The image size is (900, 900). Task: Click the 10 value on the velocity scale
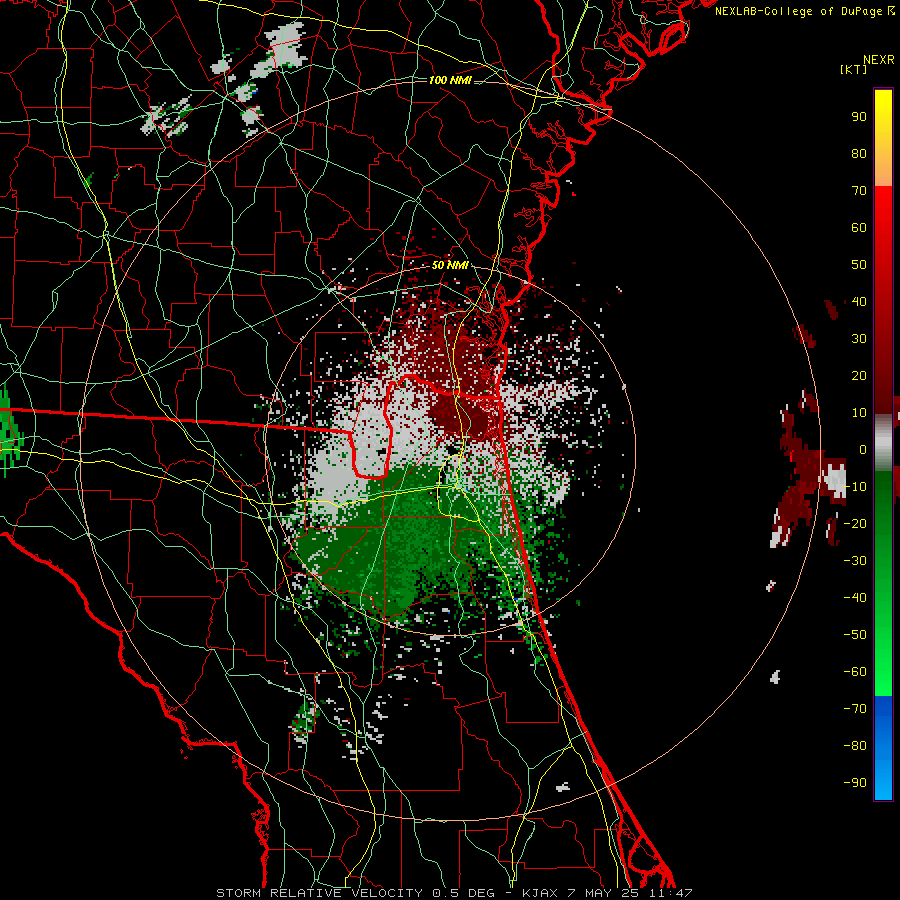tap(859, 413)
